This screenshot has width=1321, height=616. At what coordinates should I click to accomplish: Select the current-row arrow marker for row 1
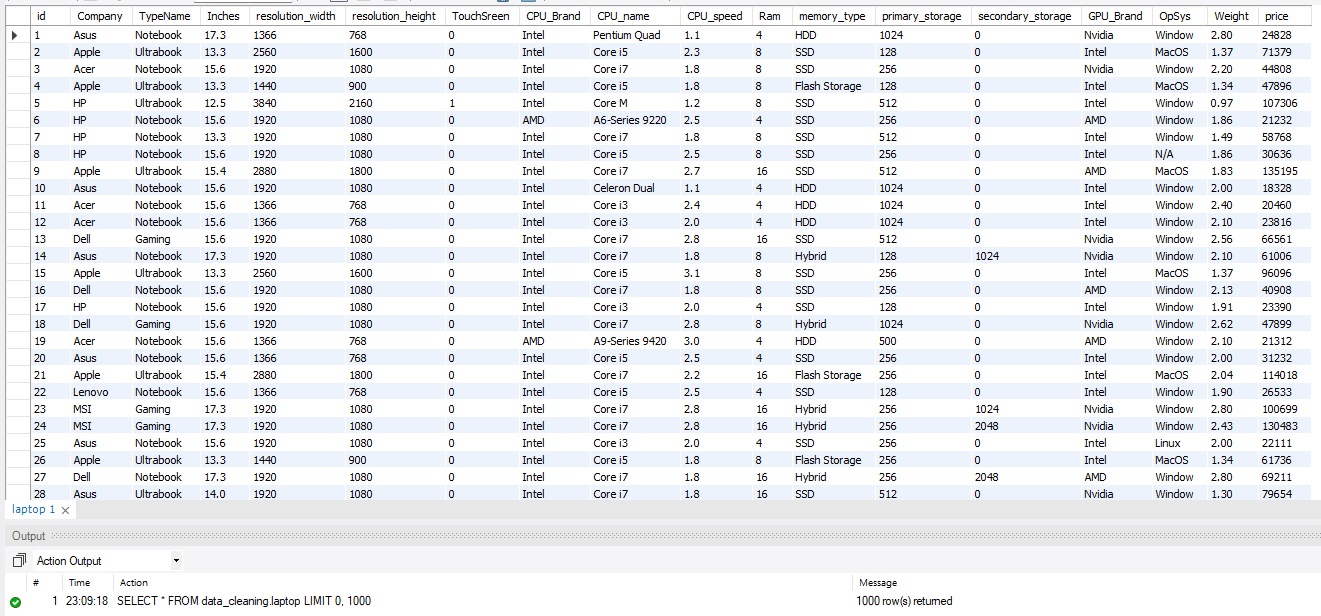[x=15, y=35]
